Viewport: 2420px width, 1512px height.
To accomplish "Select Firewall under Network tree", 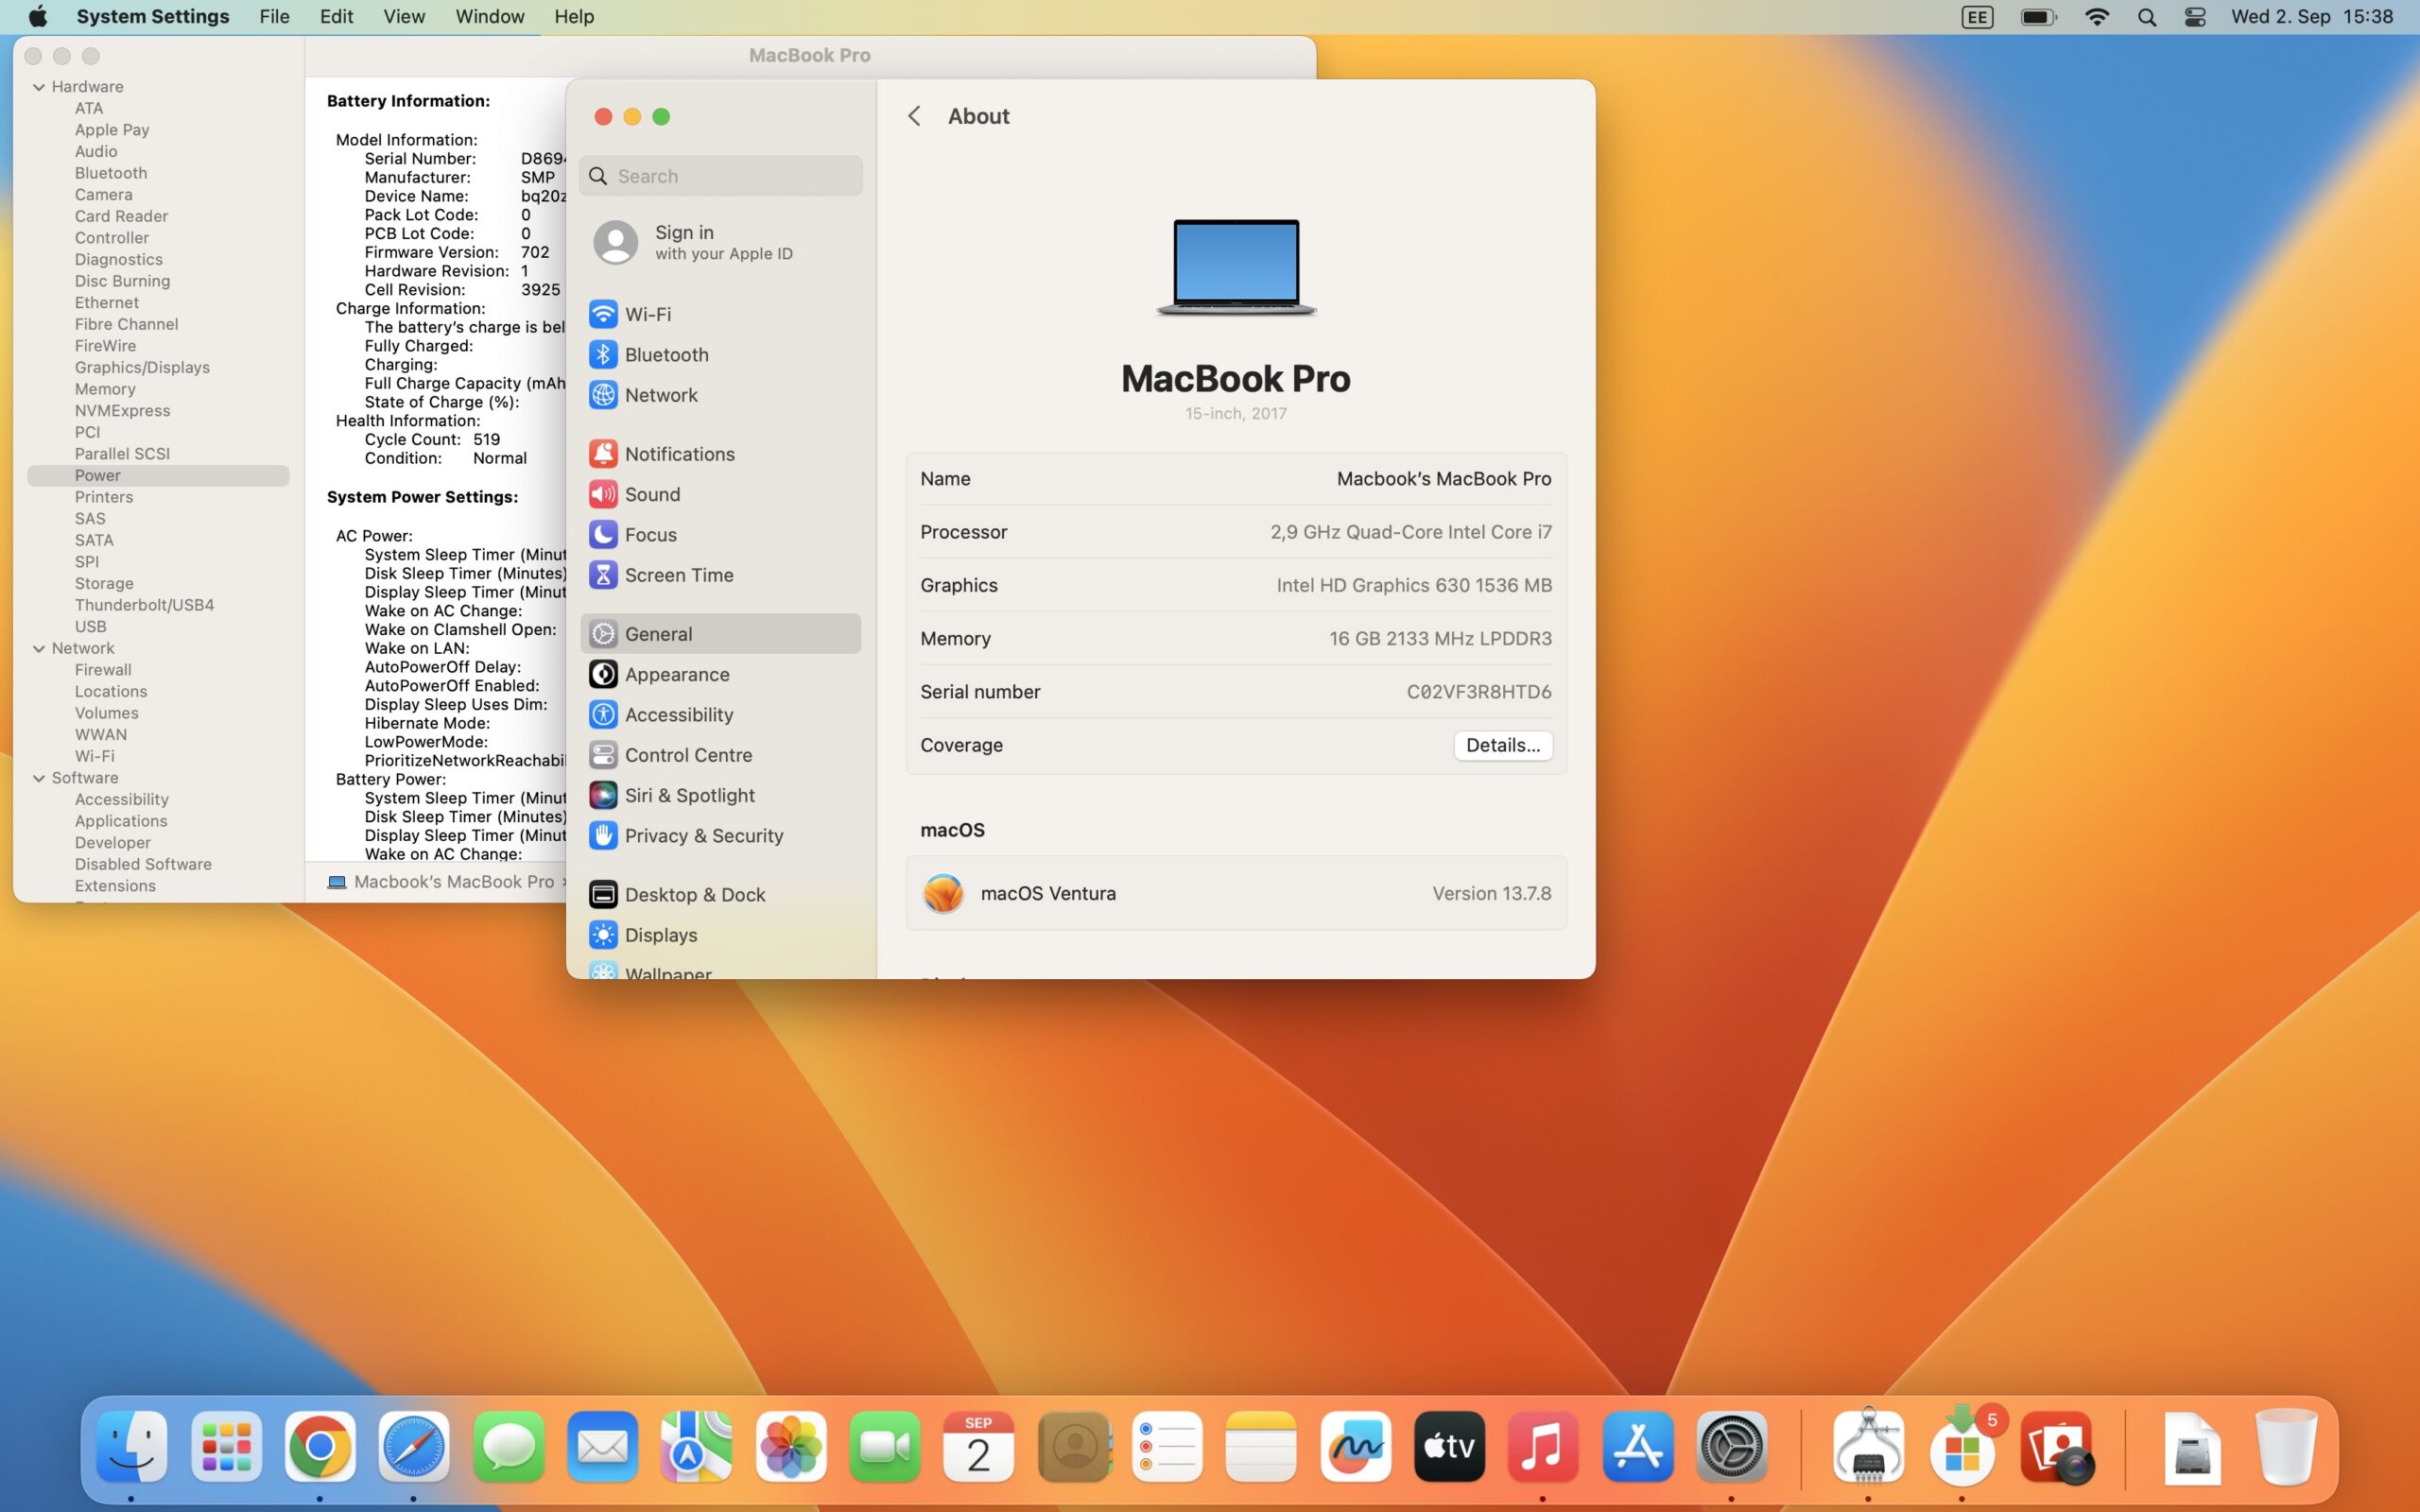I will tap(103, 670).
